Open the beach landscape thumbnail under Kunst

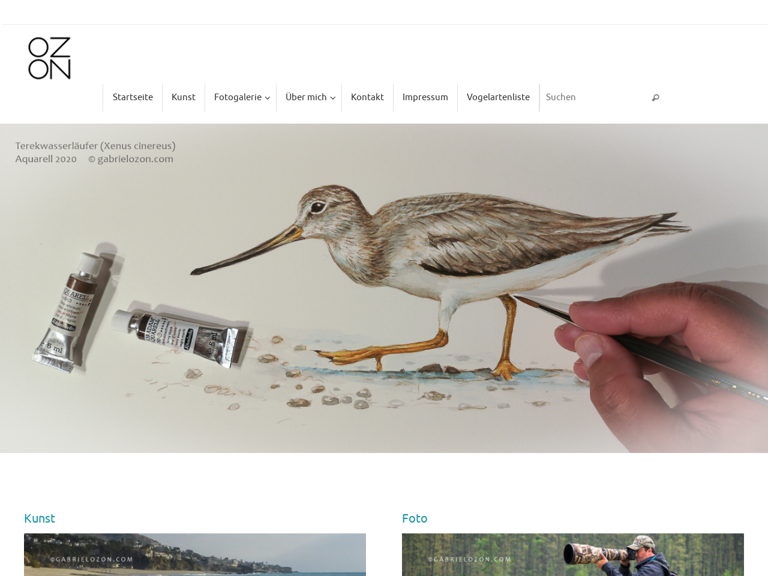195,554
